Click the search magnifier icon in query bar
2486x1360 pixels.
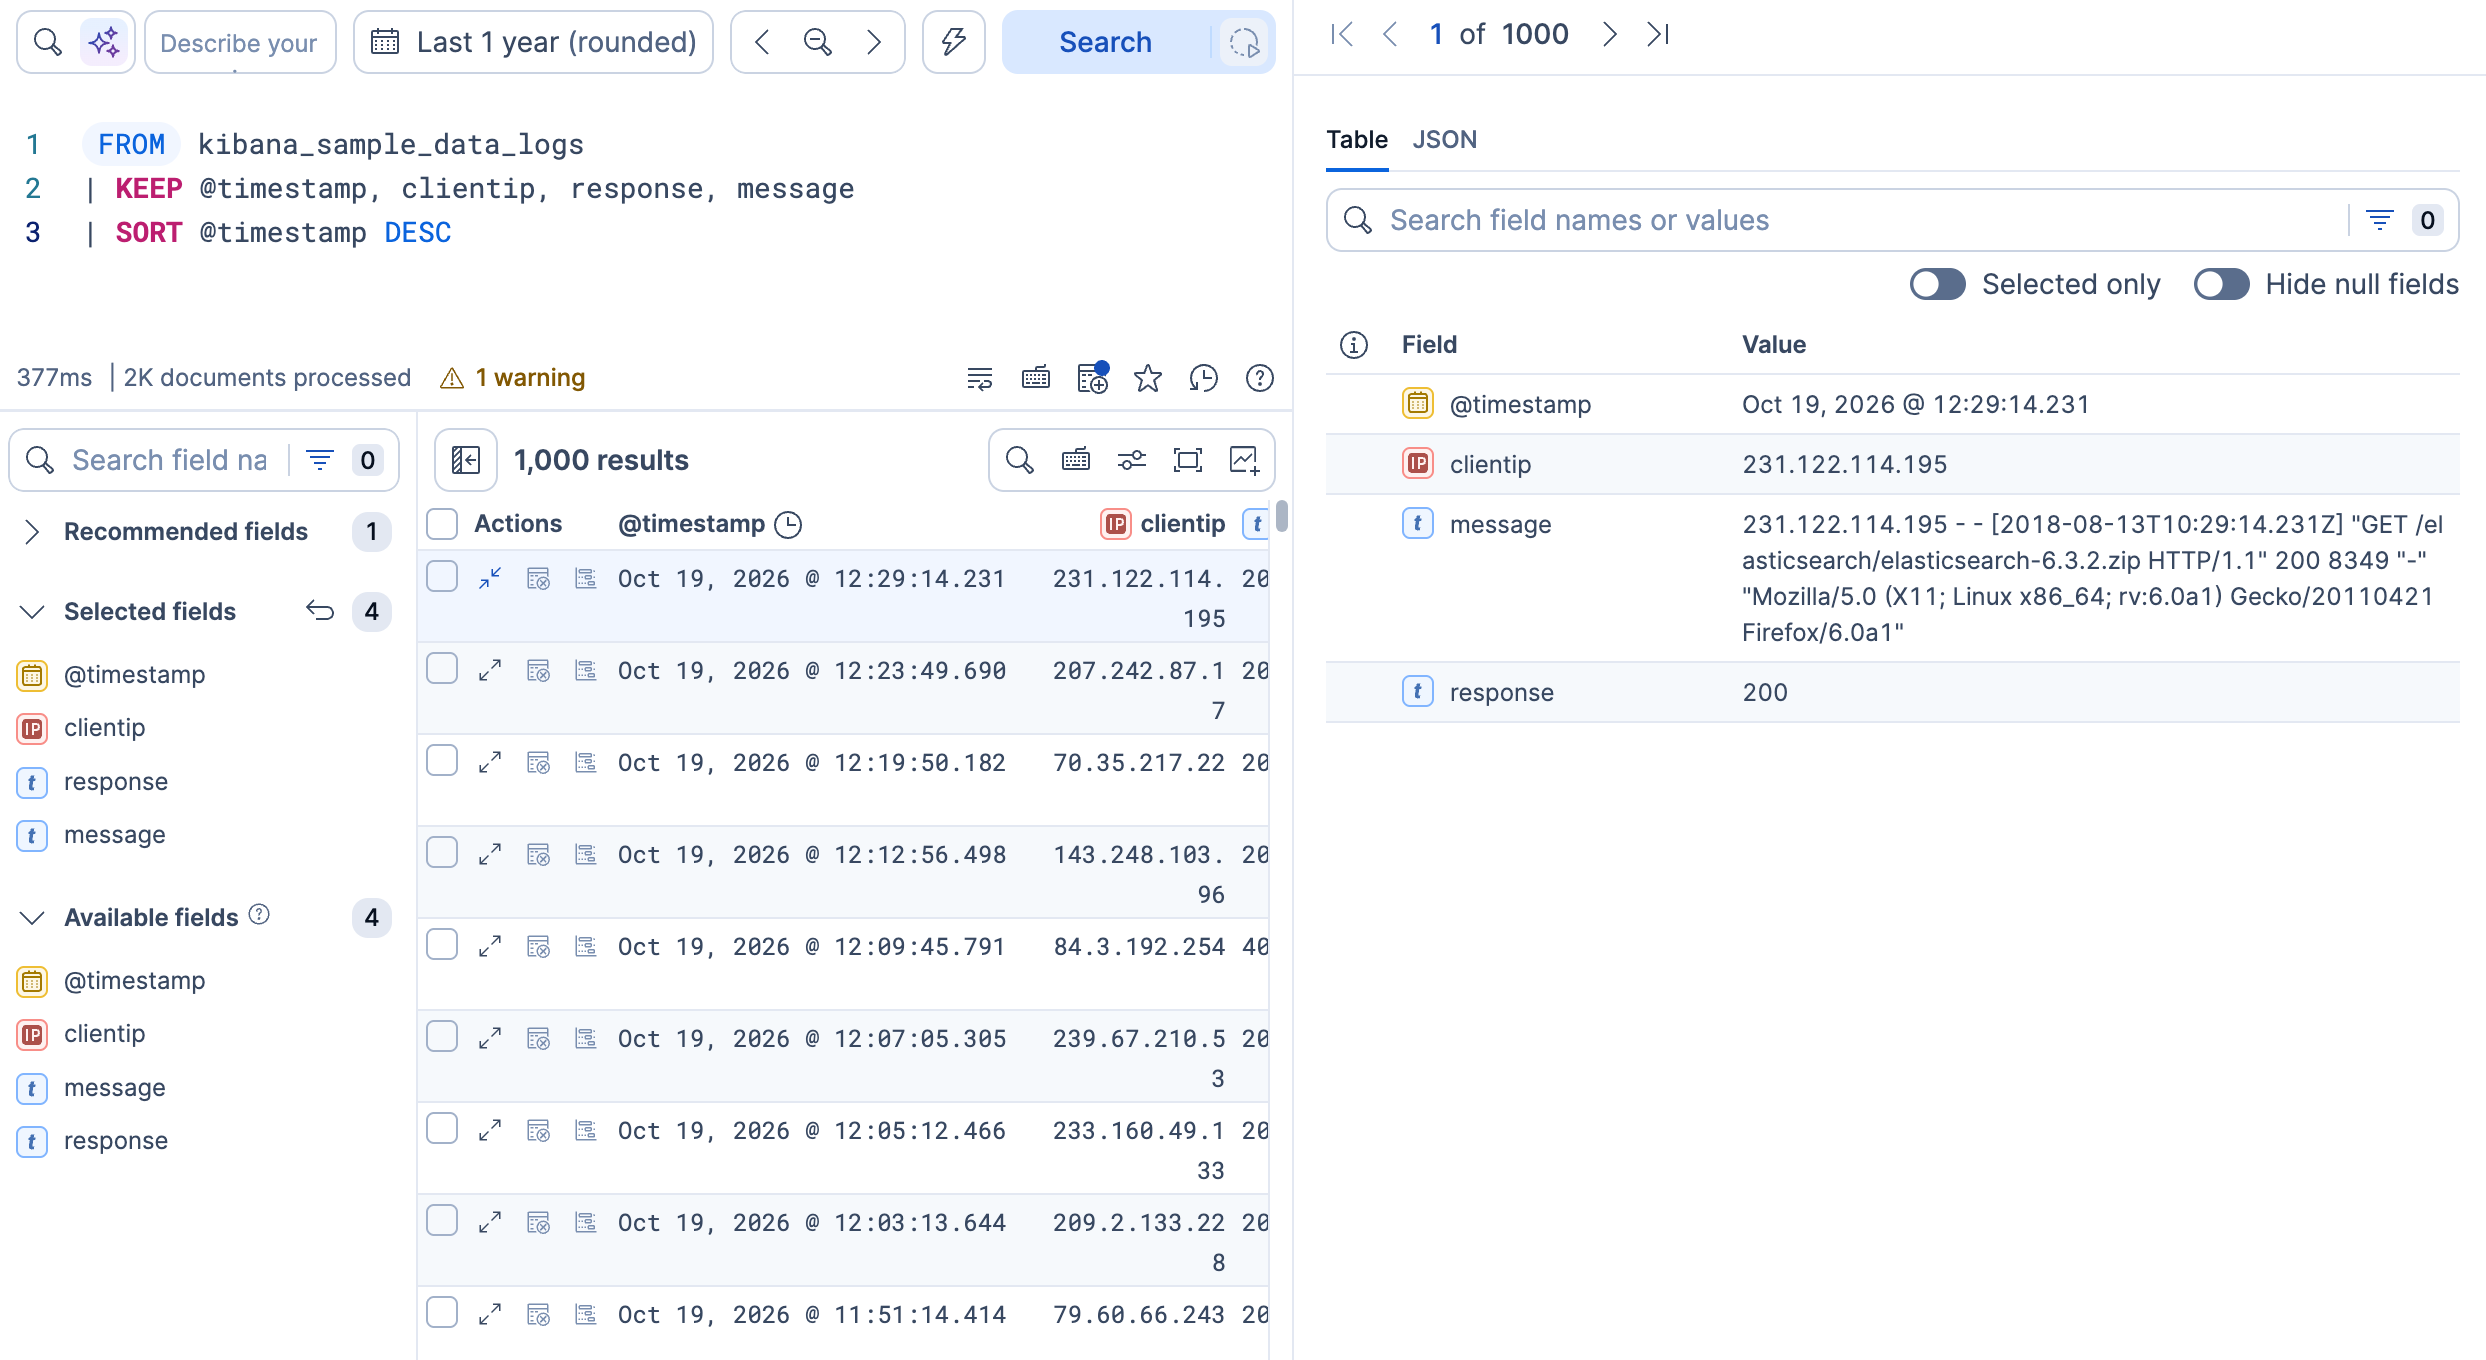pyautogui.click(x=48, y=42)
